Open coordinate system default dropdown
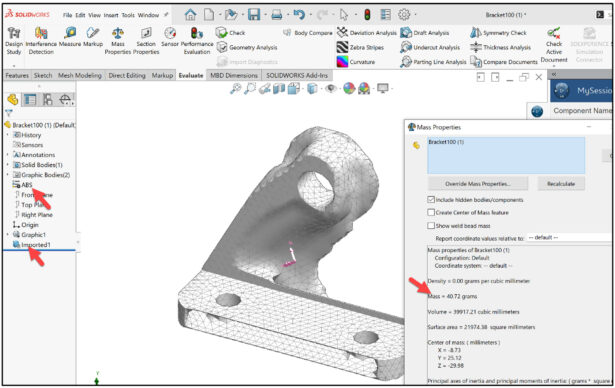Screen dimensions: 615x388 [x=569, y=238]
